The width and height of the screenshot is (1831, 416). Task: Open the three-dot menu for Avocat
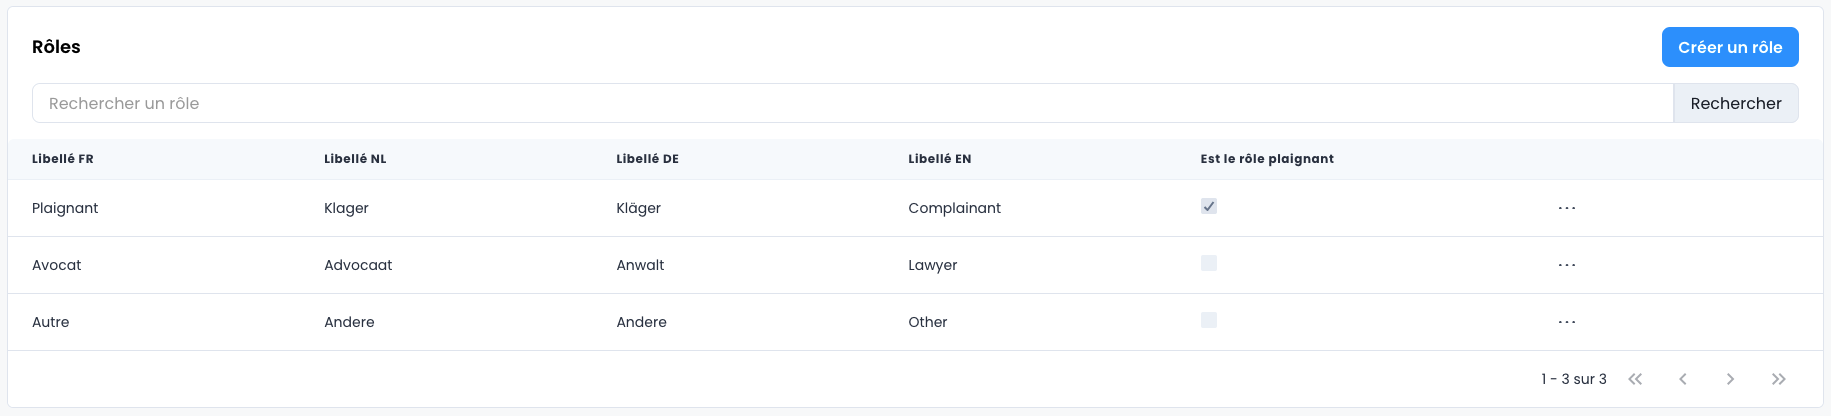(1566, 265)
